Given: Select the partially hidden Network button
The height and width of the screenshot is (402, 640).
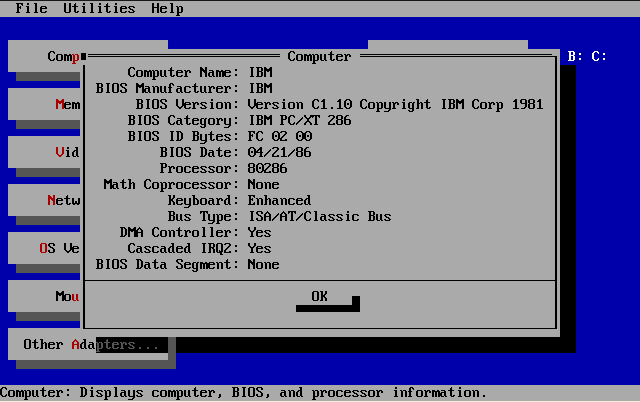Looking at the screenshot, I should tap(44, 200).
